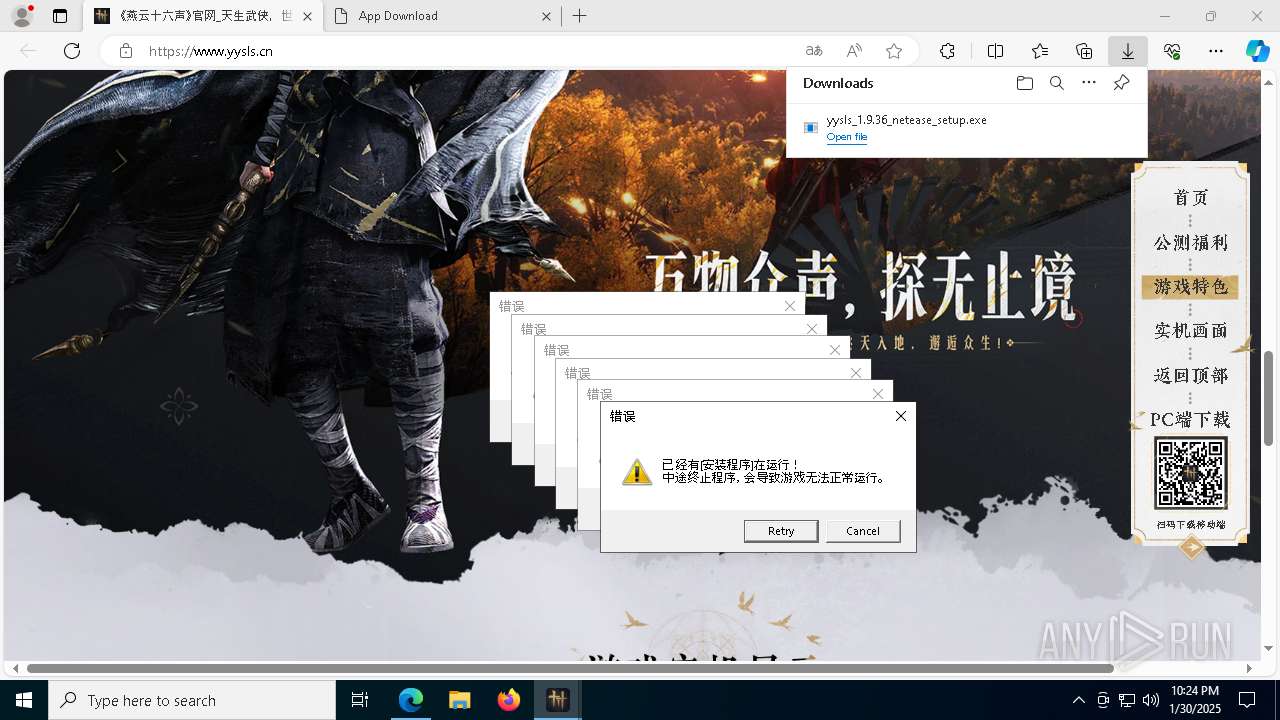The image size is (1280, 720).
Task: Open File Explorer from the taskbar
Action: point(460,700)
